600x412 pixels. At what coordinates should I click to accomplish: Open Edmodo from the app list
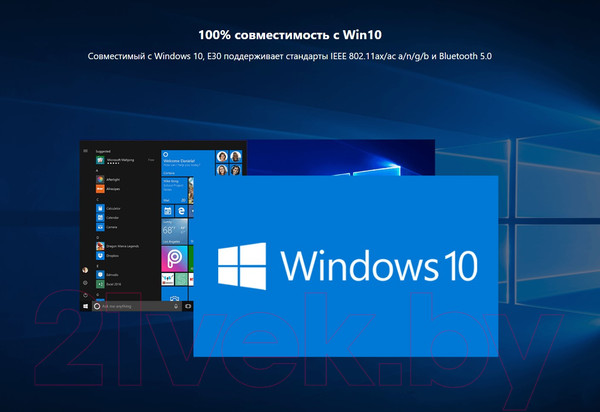[108, 275]
